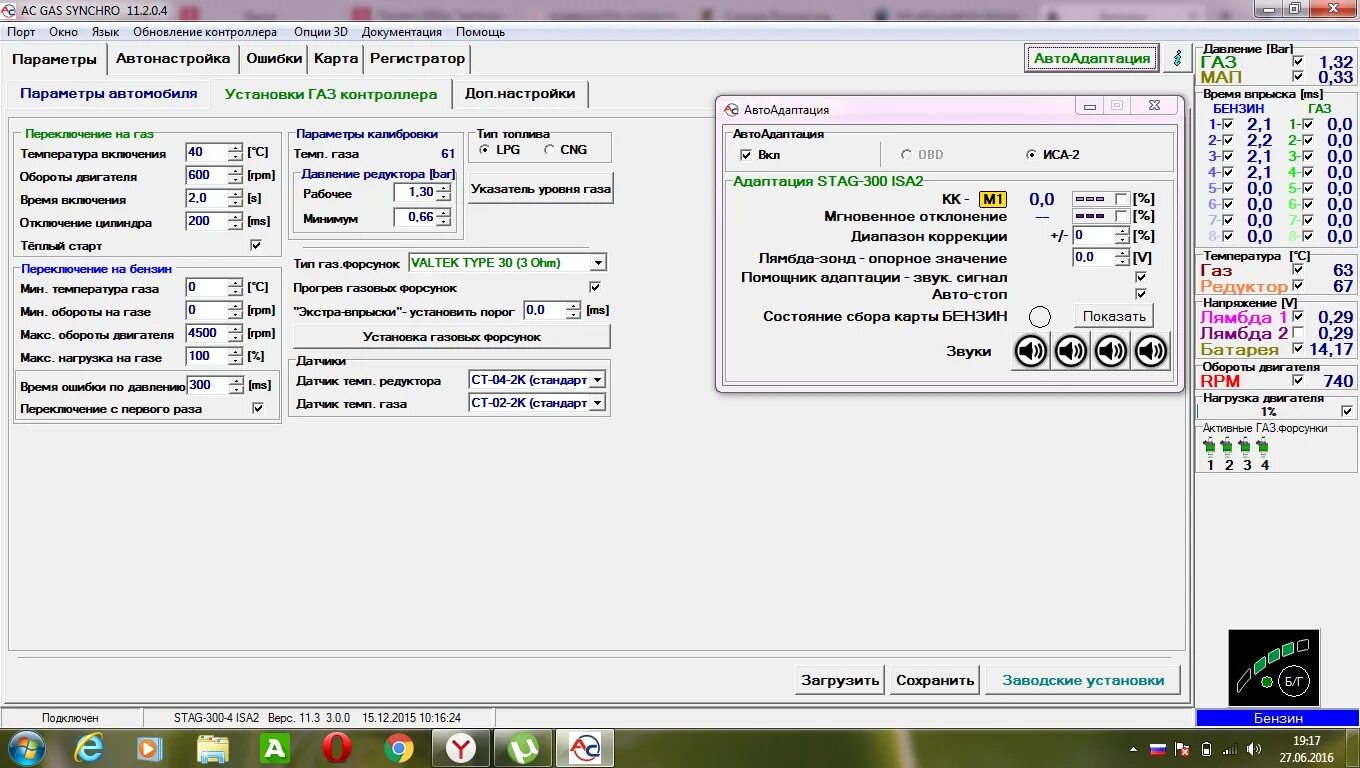Adjust the Диапазон коррекции spinner
Image resolution: width=1360 pixels, height=768 pixels.
[x=1122, y=236]
